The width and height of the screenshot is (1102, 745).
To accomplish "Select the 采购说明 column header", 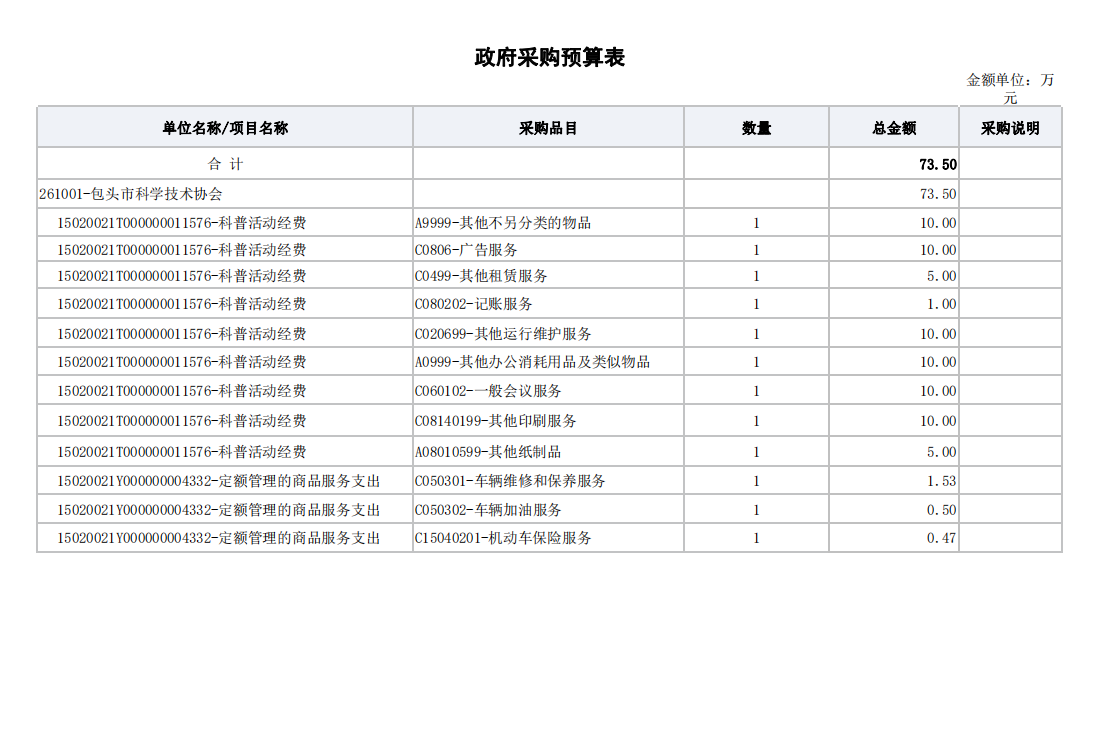I will click(x=1010, y=128).
